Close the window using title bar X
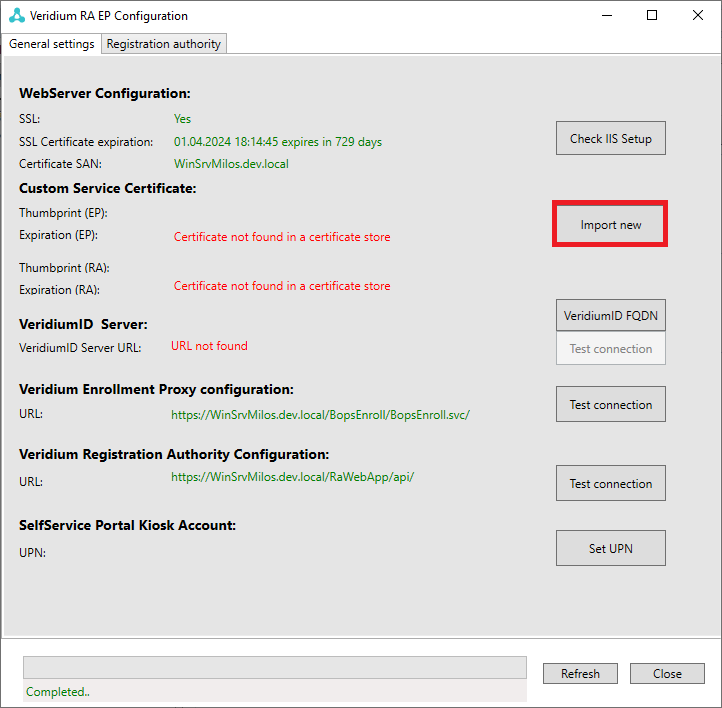Viewport: 722px width, 708px height. pos(698,16)
